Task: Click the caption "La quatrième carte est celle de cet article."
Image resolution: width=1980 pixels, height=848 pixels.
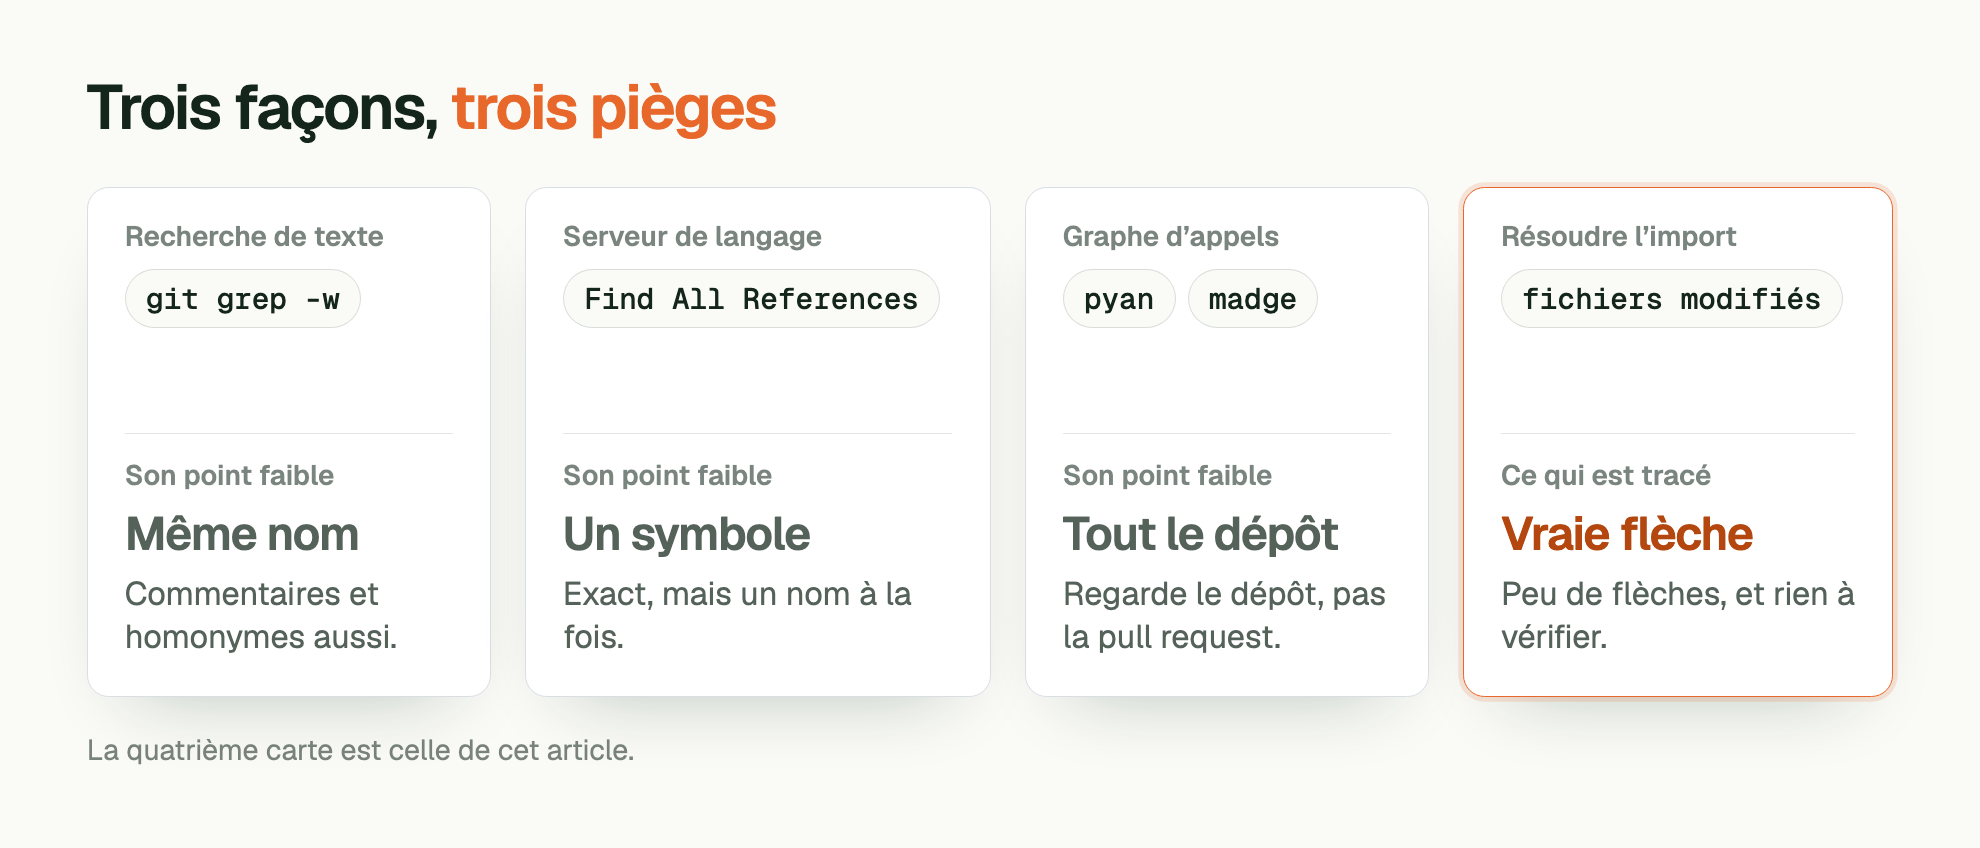Action: click(360, 750)
